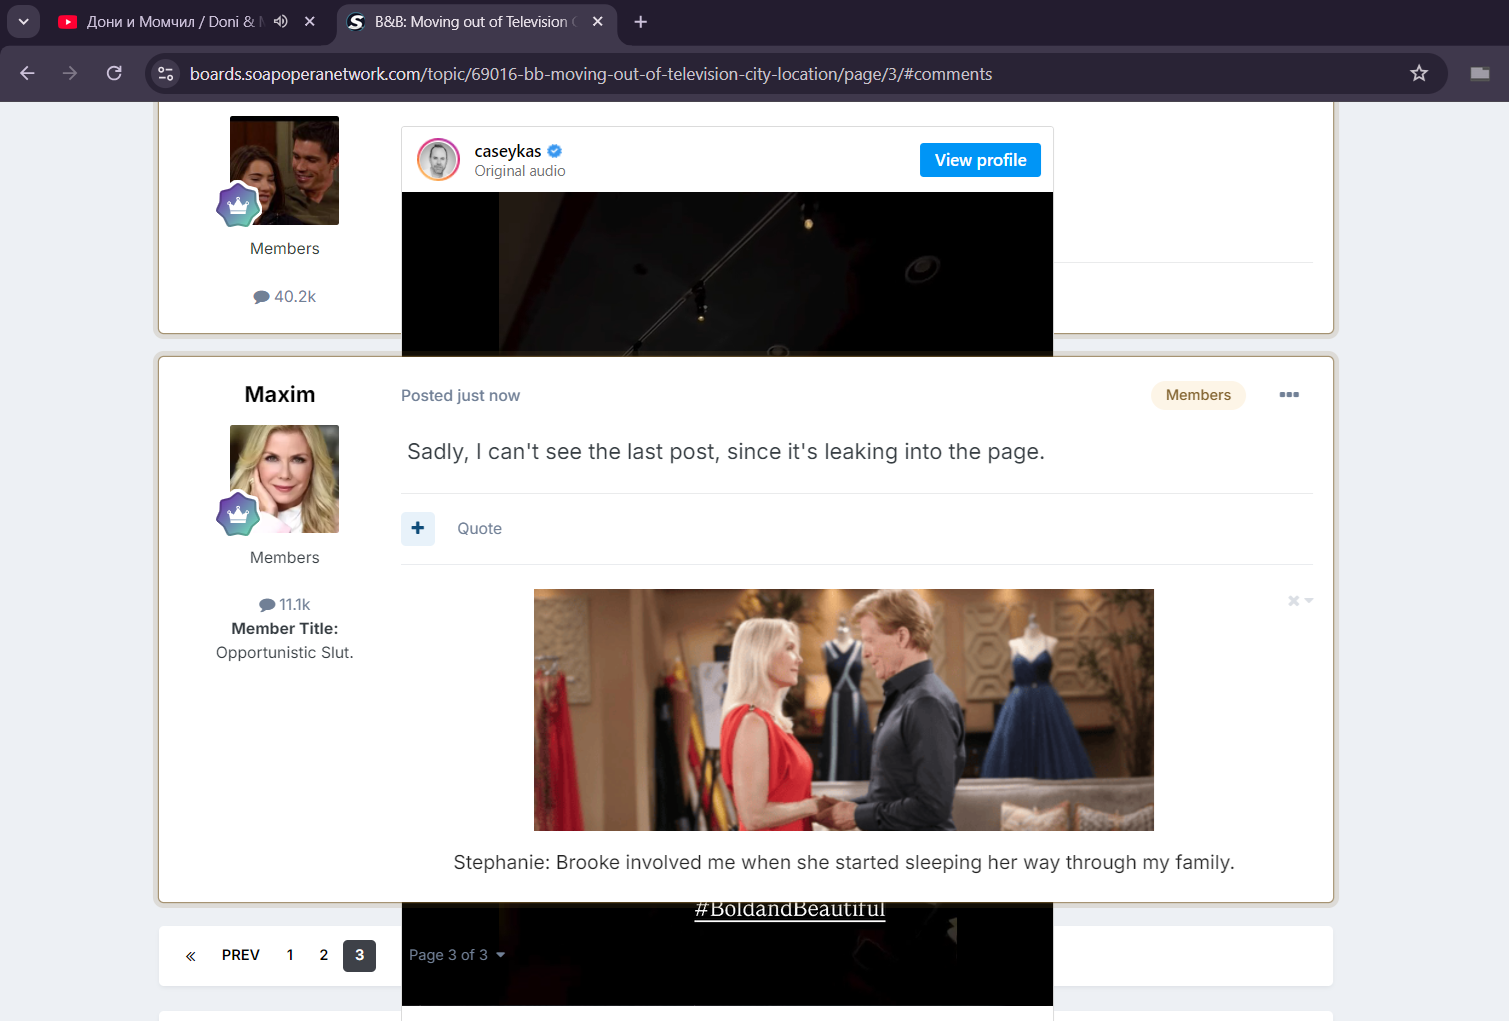
Task: Reload the current page
Action: click(x=114, y=73)
